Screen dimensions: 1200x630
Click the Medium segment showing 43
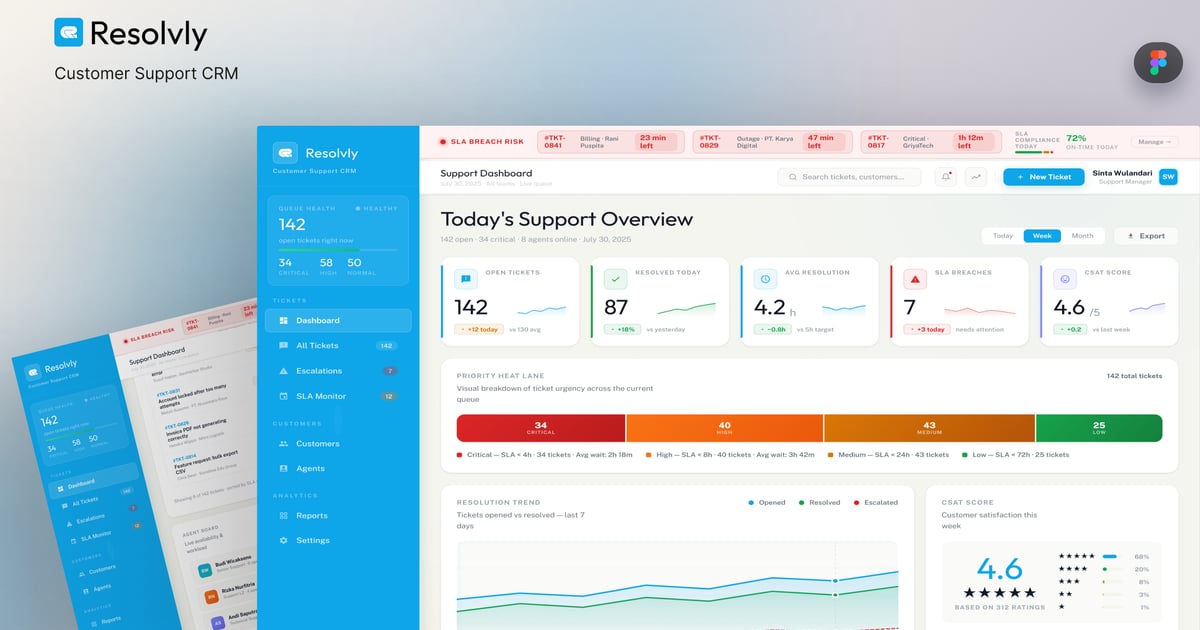tap(930, 428)
